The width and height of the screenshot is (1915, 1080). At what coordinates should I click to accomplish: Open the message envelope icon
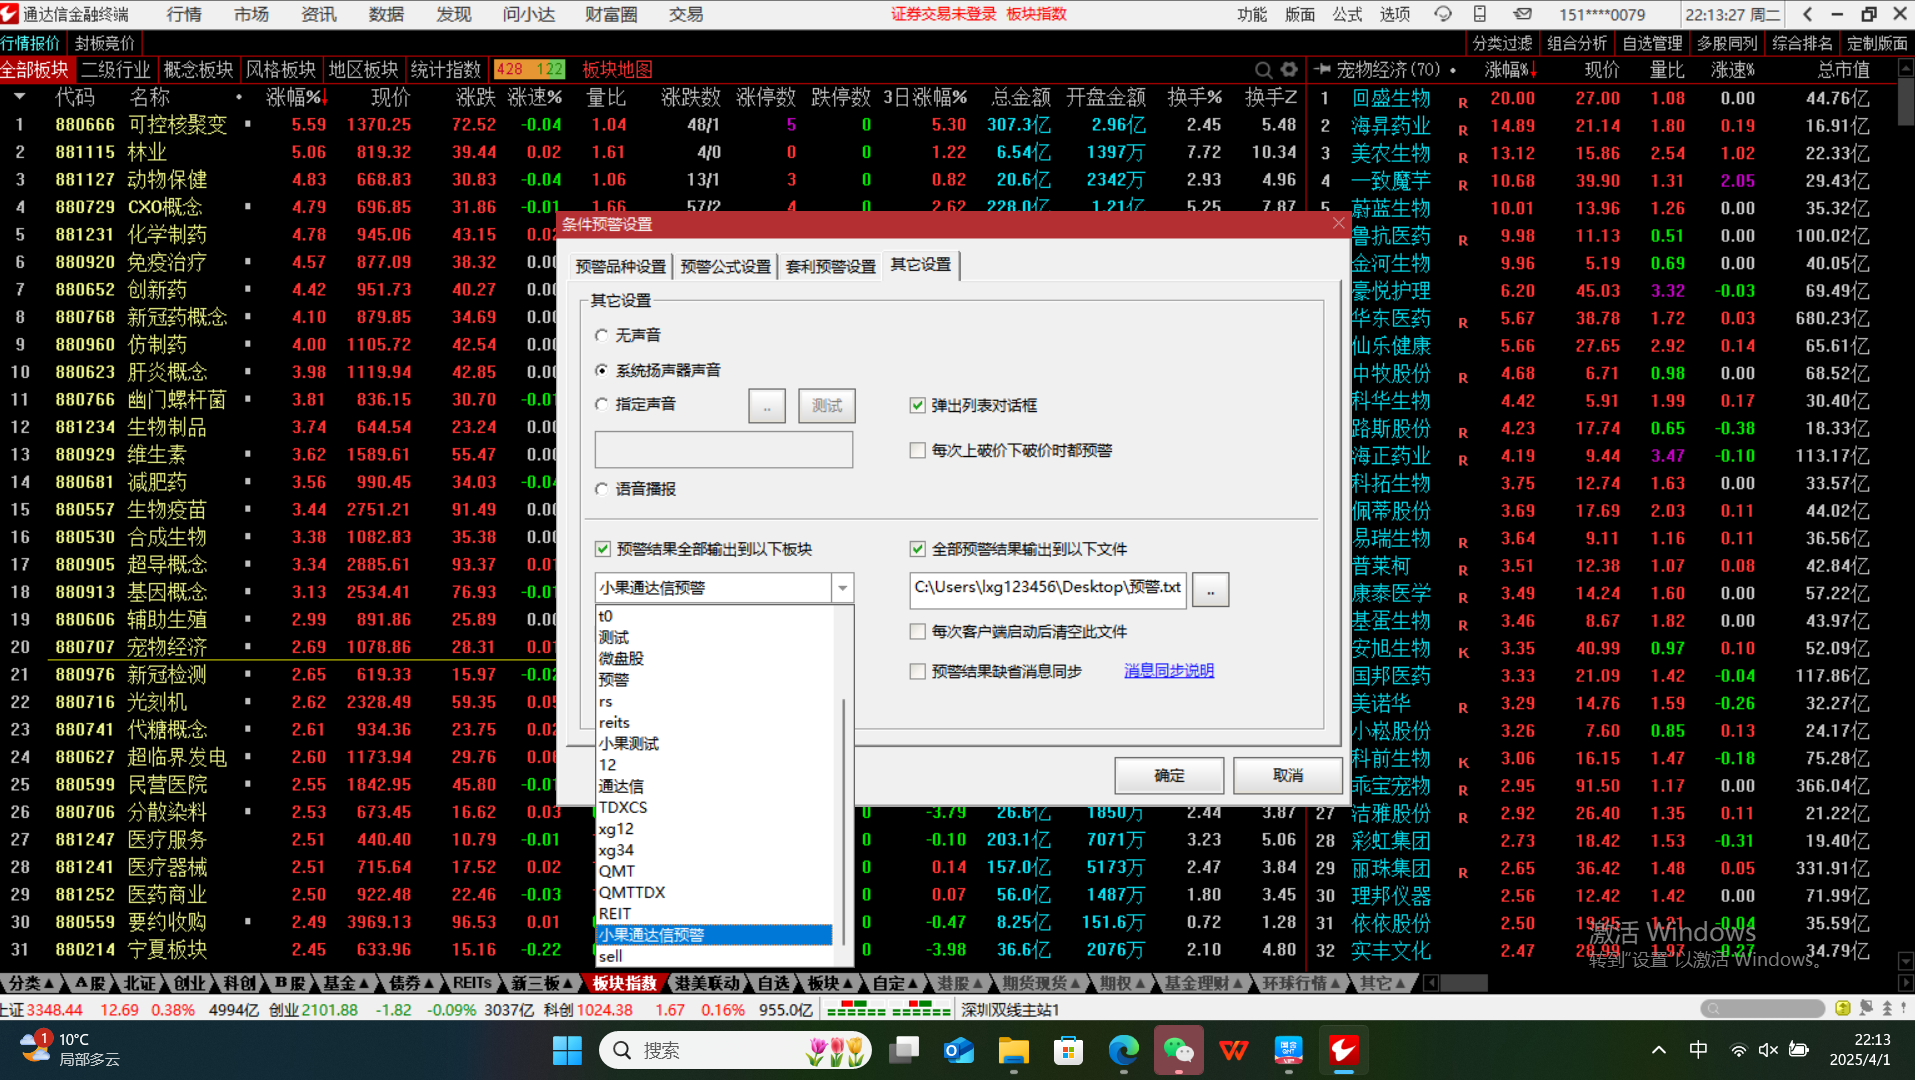coord(1522,14)
